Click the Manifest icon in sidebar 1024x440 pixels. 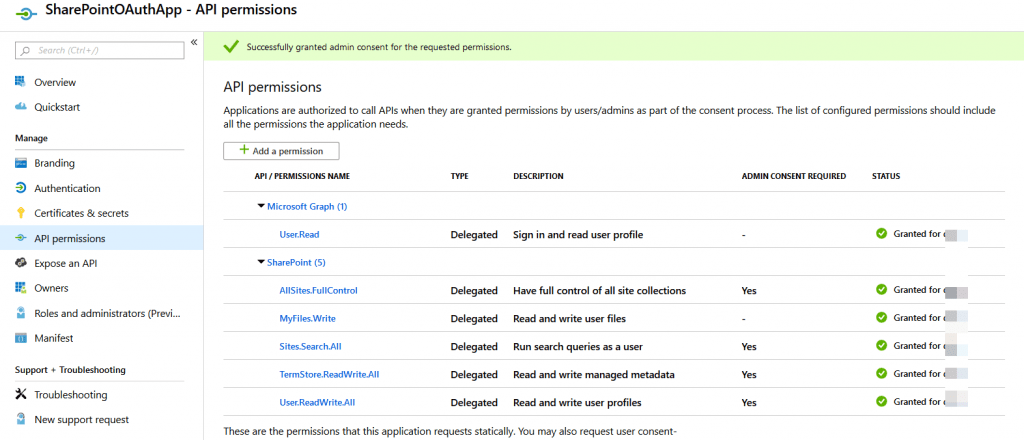coord(20,338)
